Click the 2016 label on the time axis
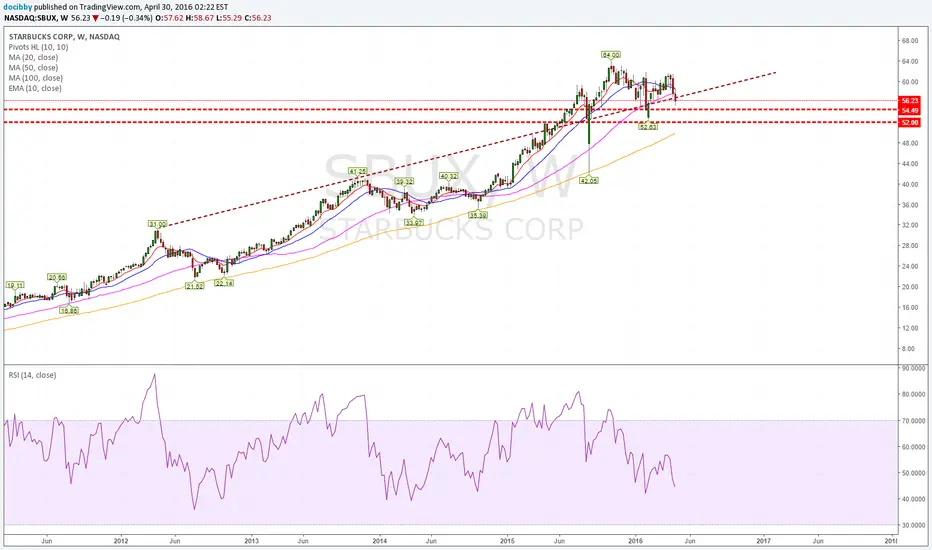932x550 pixels. [635, 541]
